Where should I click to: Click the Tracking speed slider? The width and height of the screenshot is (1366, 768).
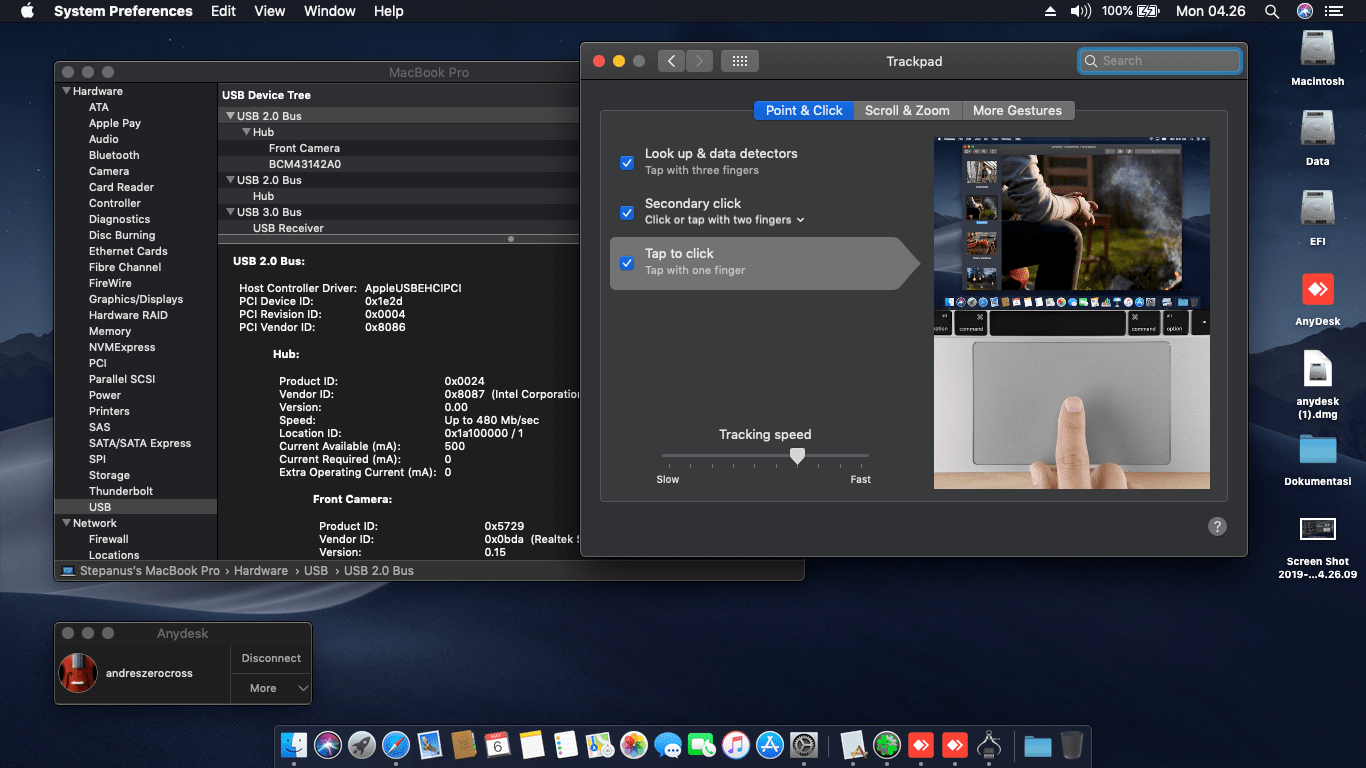(x=797, y=456)
